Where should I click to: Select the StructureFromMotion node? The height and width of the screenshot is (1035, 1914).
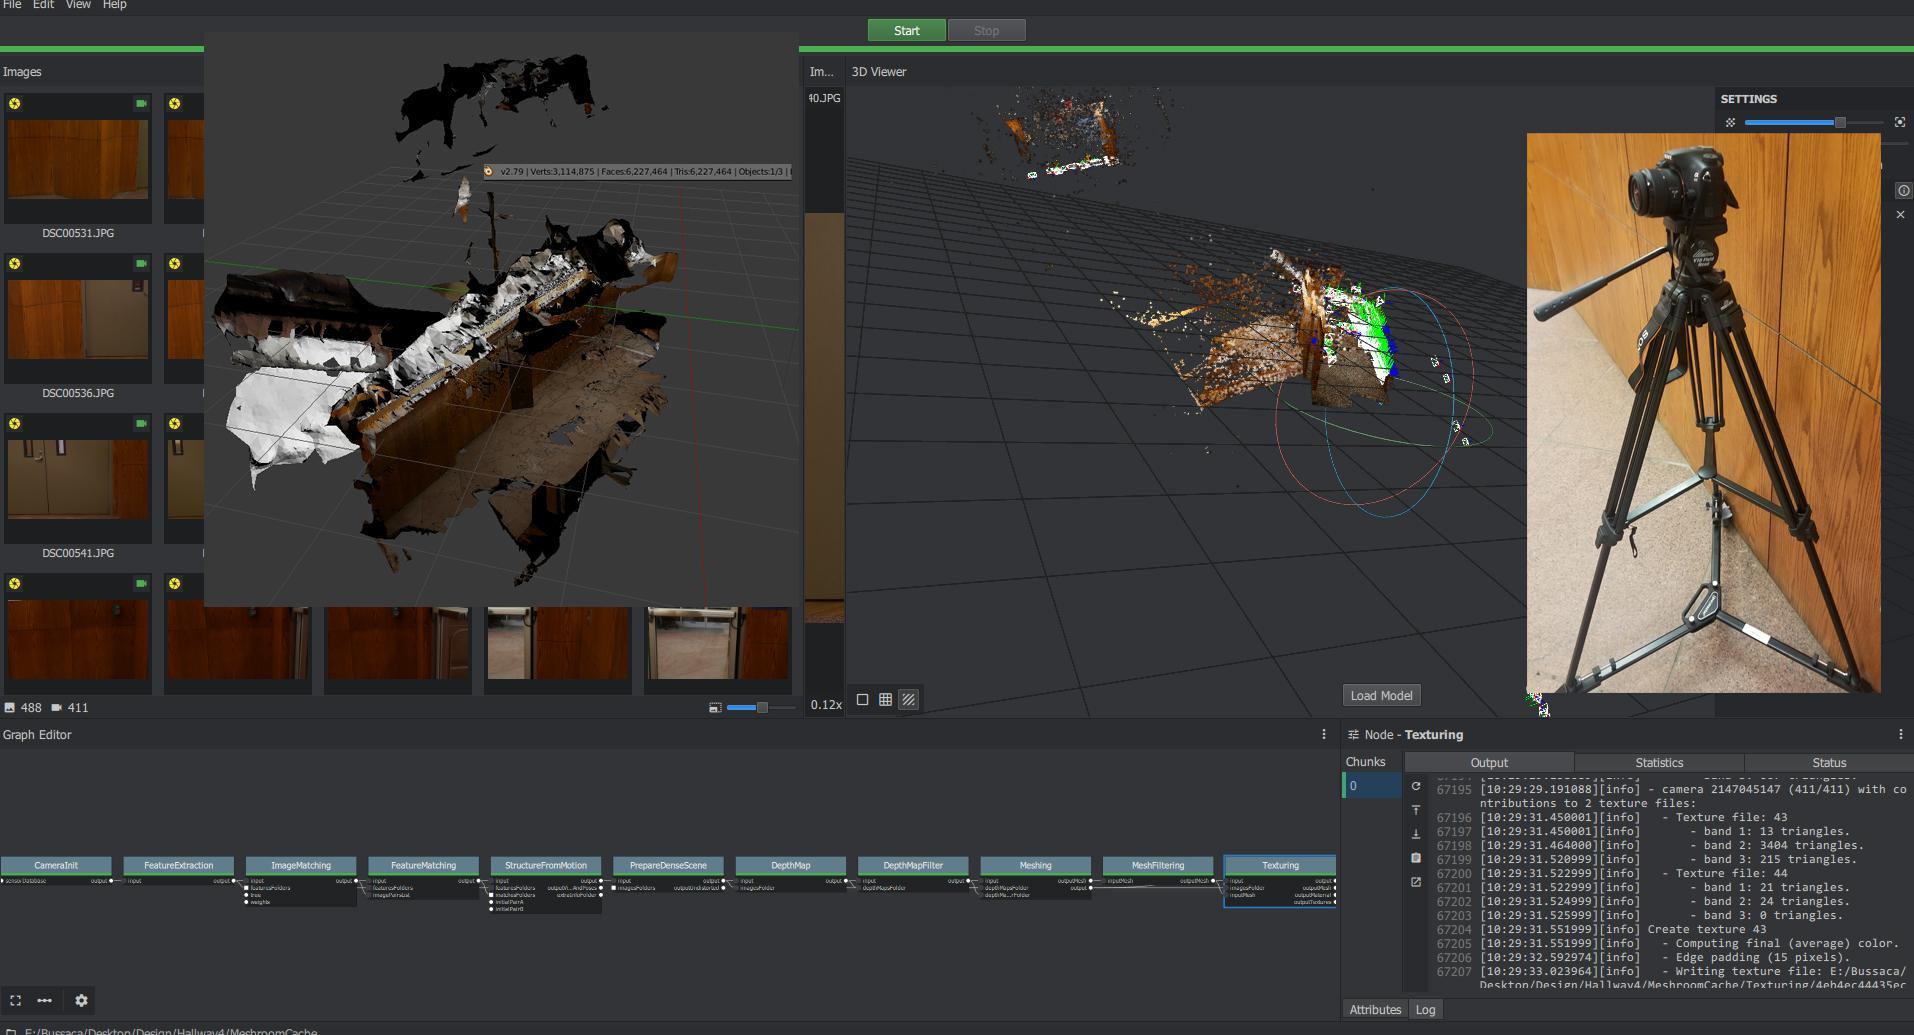click(x=546, y=865)
